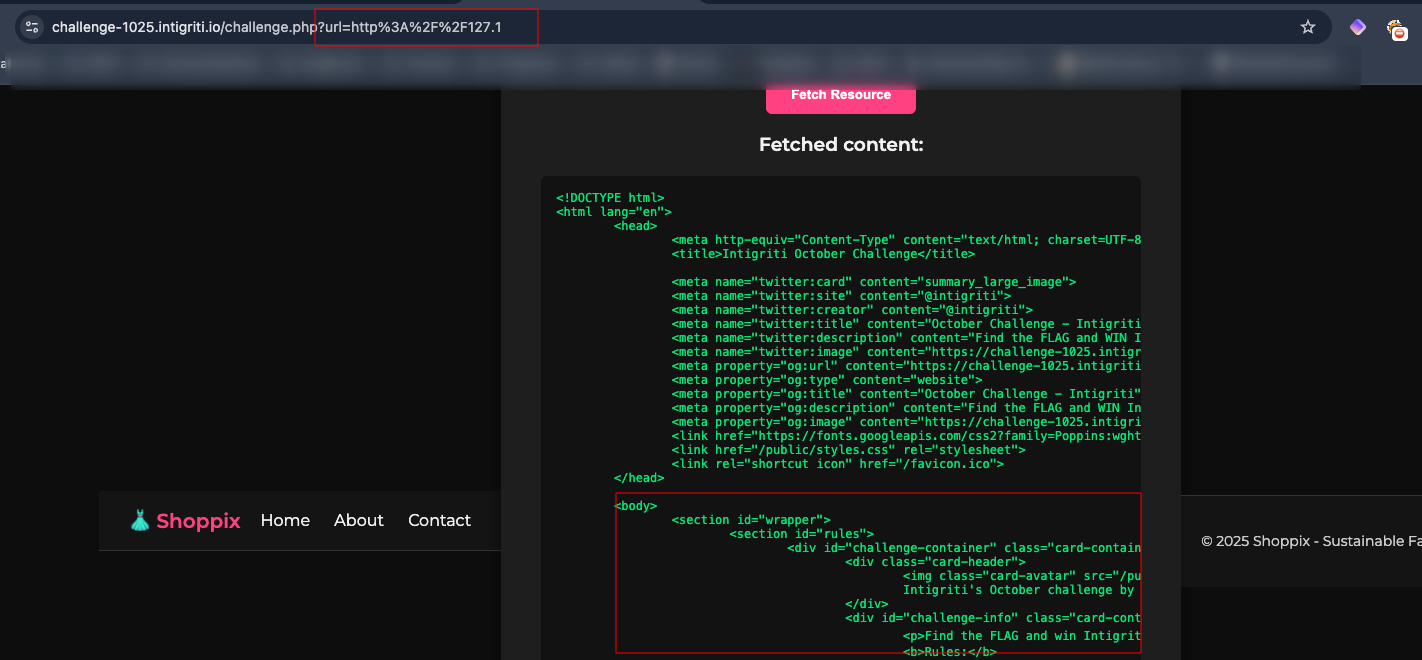Click the closing </head> tag line
Image resolution: width=1422 pixels, height=660 pixels.
tap(639, 478)
